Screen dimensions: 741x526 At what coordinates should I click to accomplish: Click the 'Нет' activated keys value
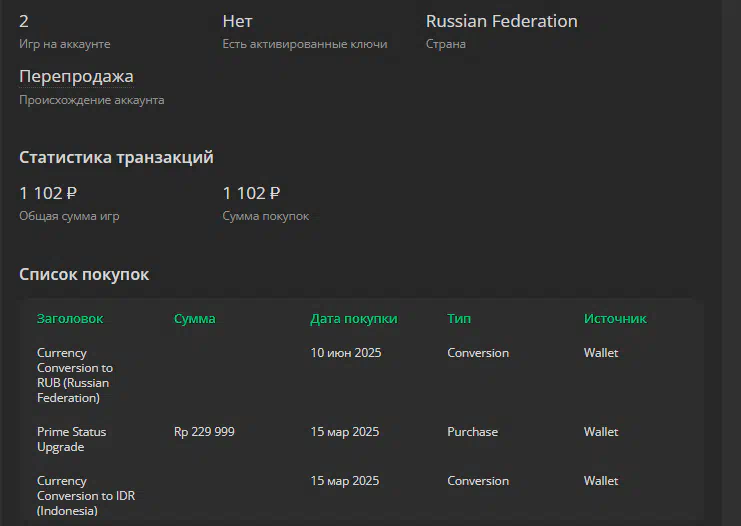click(x=237, y=21)
